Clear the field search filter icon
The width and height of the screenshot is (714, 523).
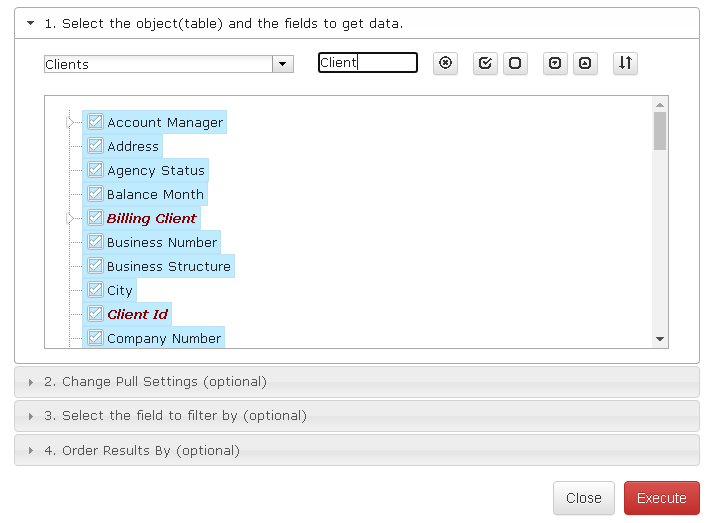(x=445, y=63)
